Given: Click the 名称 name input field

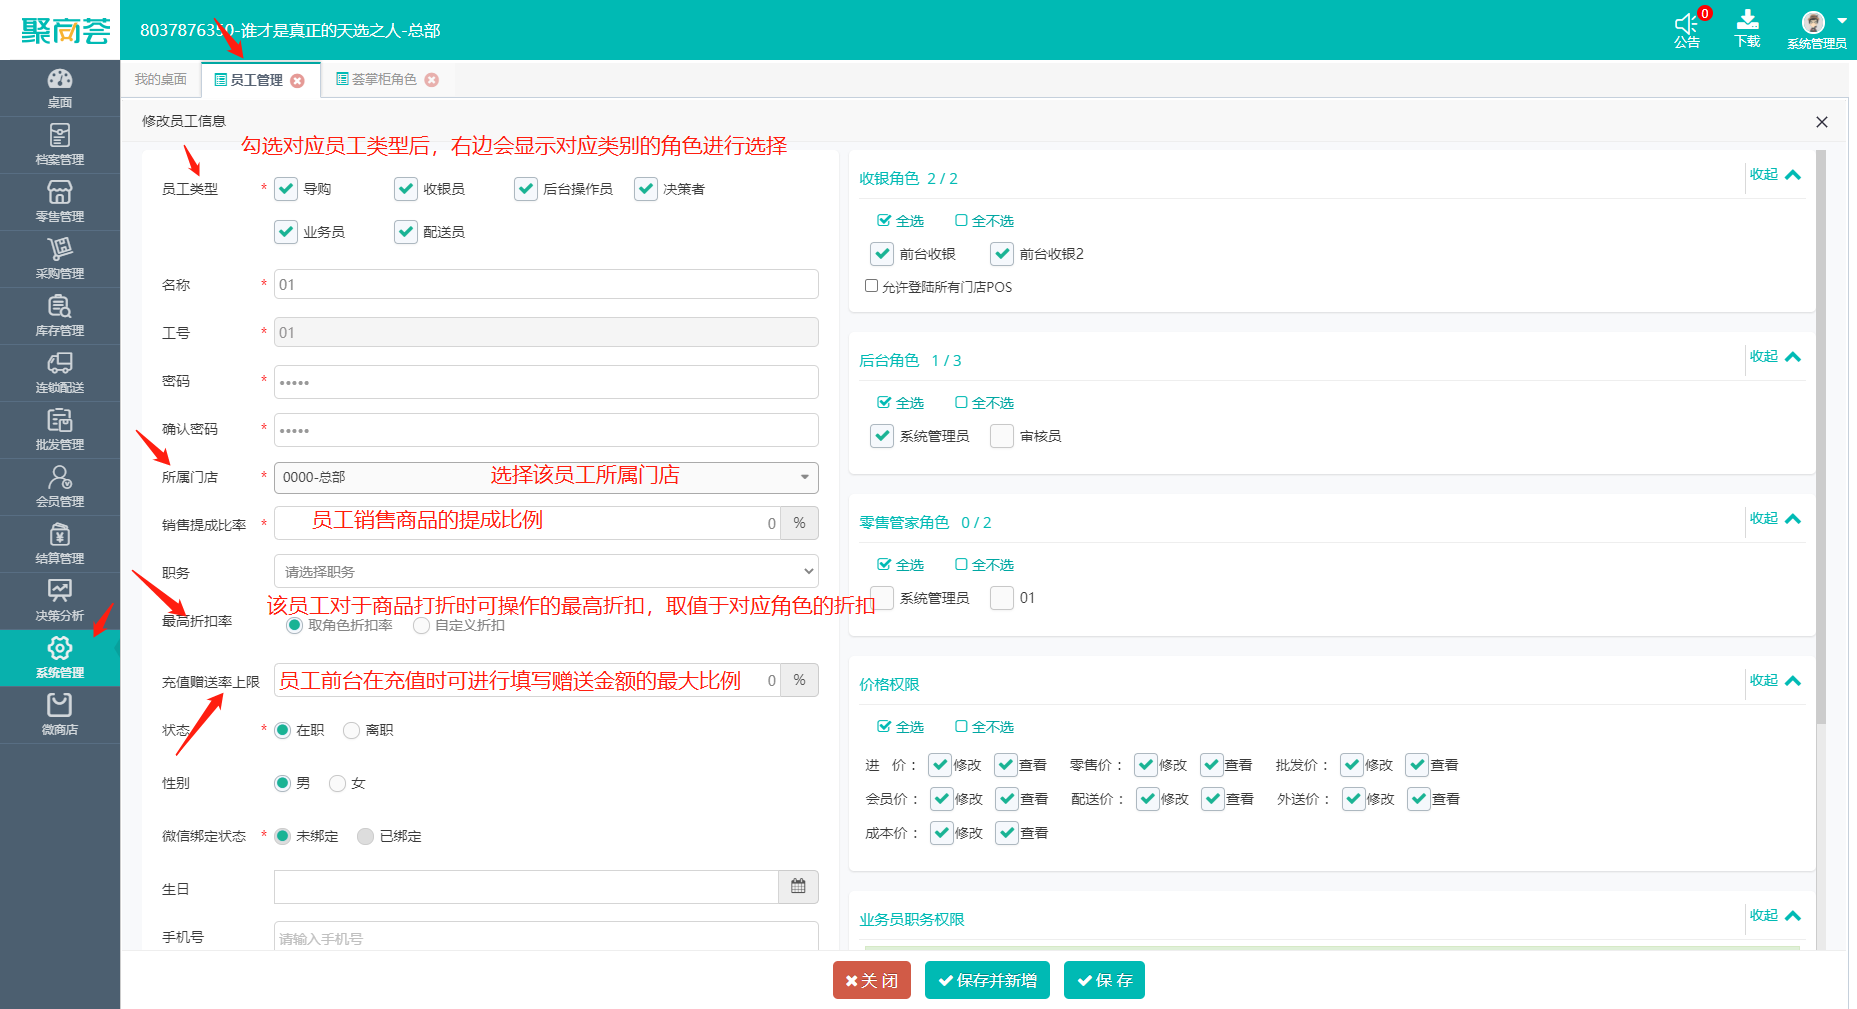Looking at the screenshot, I should (546, 284).
